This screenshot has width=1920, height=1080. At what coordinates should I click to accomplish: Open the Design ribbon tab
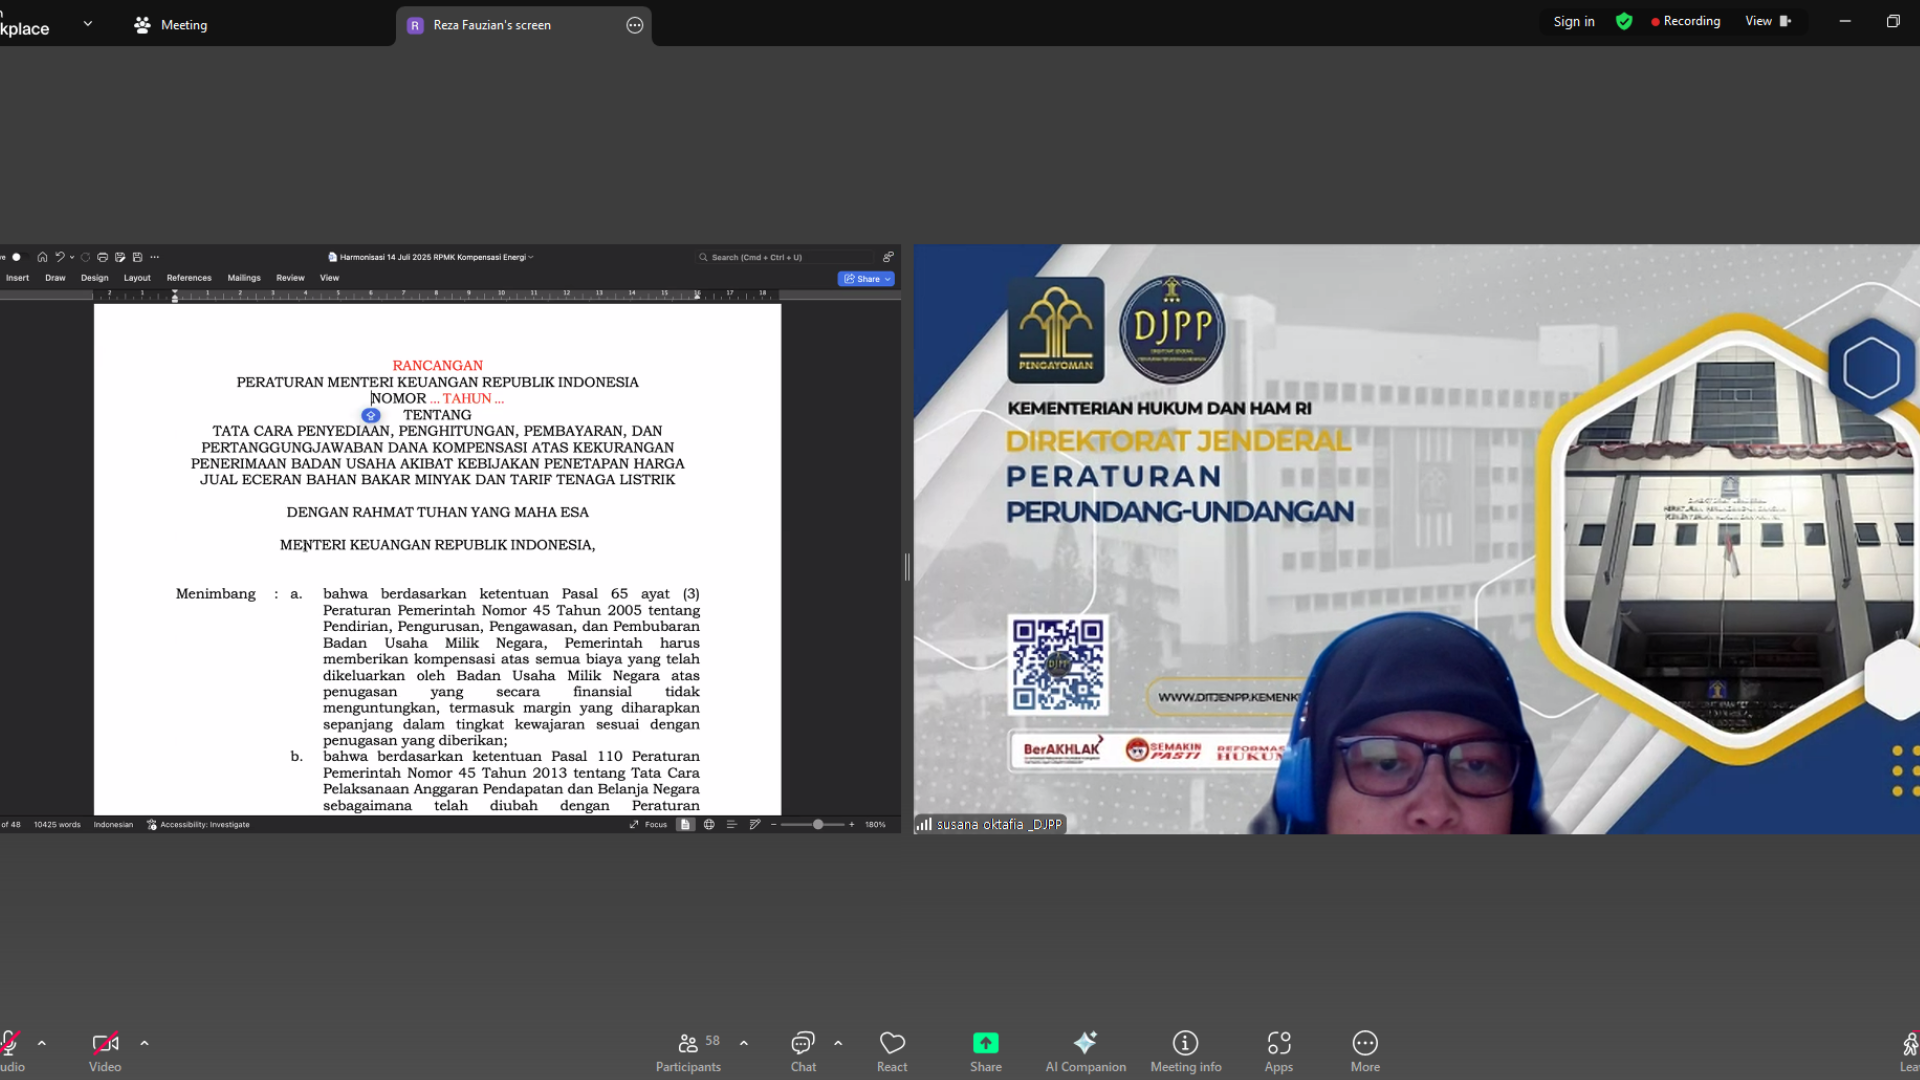[x=94, y=278]
